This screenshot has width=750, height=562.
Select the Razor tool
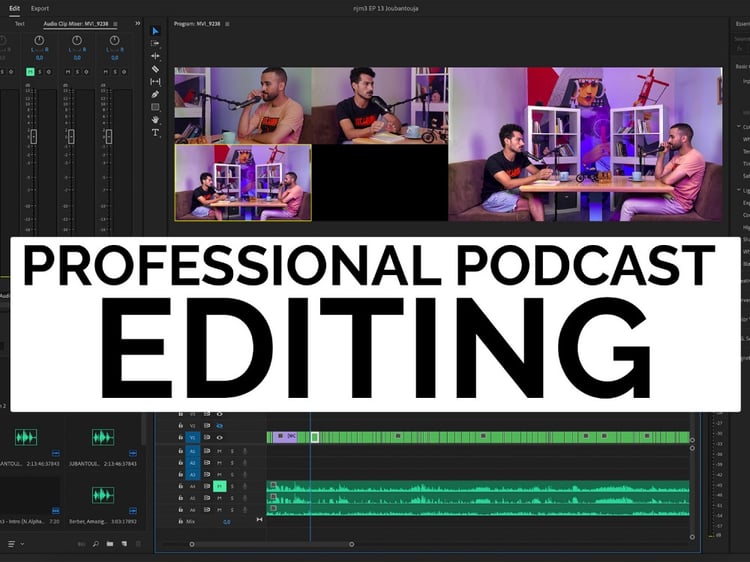pos(155,69)
